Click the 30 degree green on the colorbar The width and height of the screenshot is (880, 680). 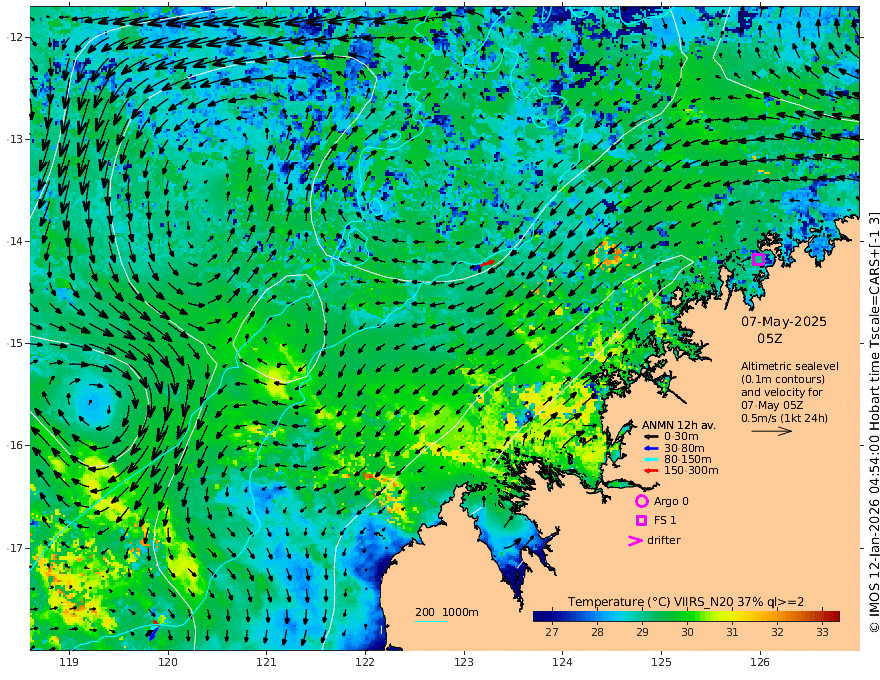(687, 617)
